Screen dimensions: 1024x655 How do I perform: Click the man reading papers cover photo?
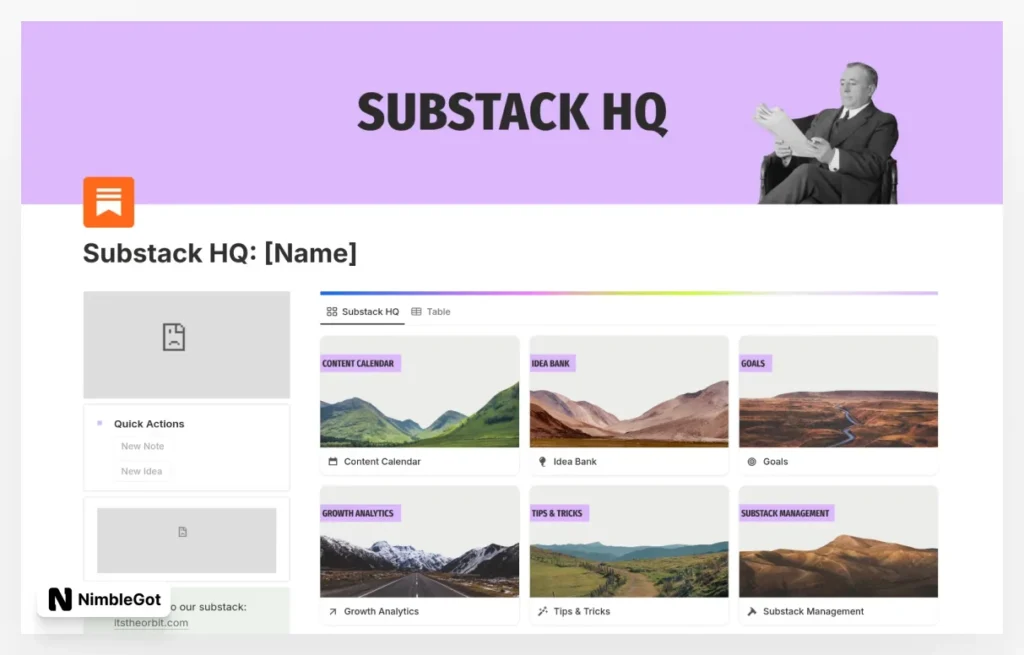coord(827,133)
